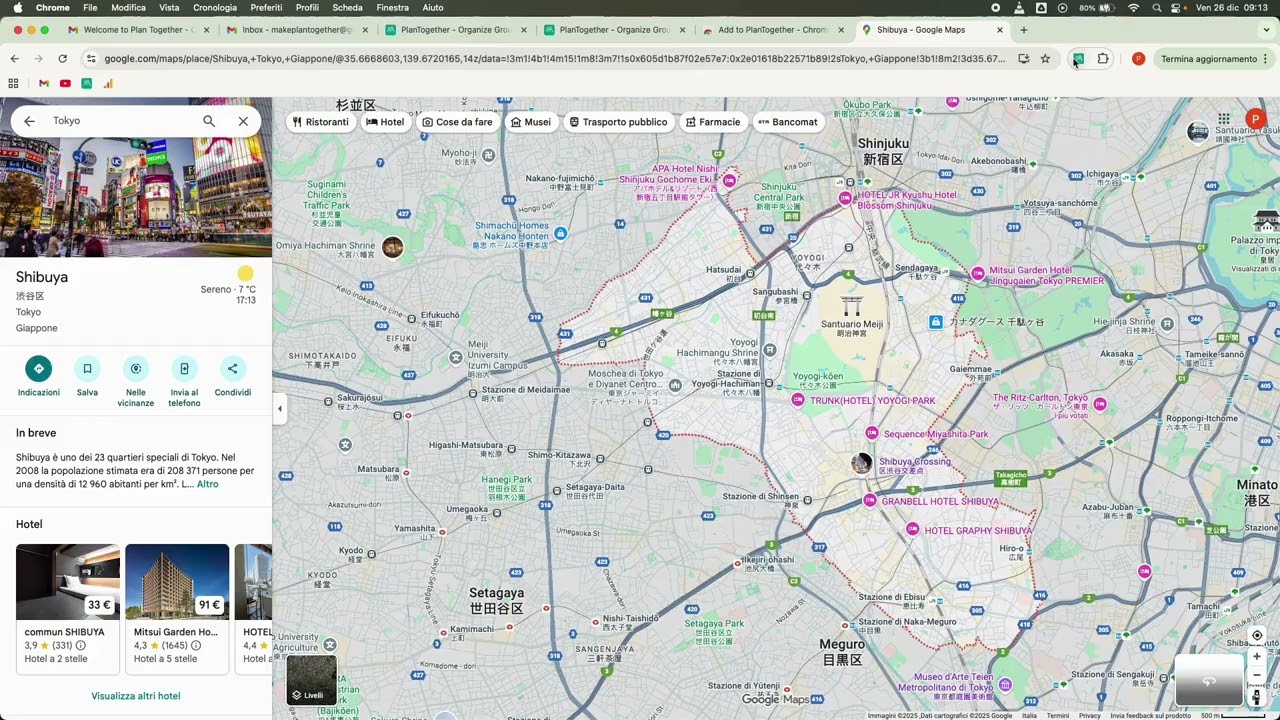Click the Termini link in footer

coord(1058,715)
